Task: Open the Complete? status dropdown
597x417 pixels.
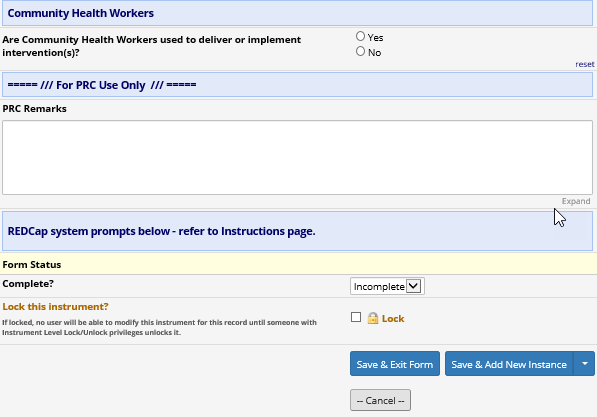Action: click(387, 286)
